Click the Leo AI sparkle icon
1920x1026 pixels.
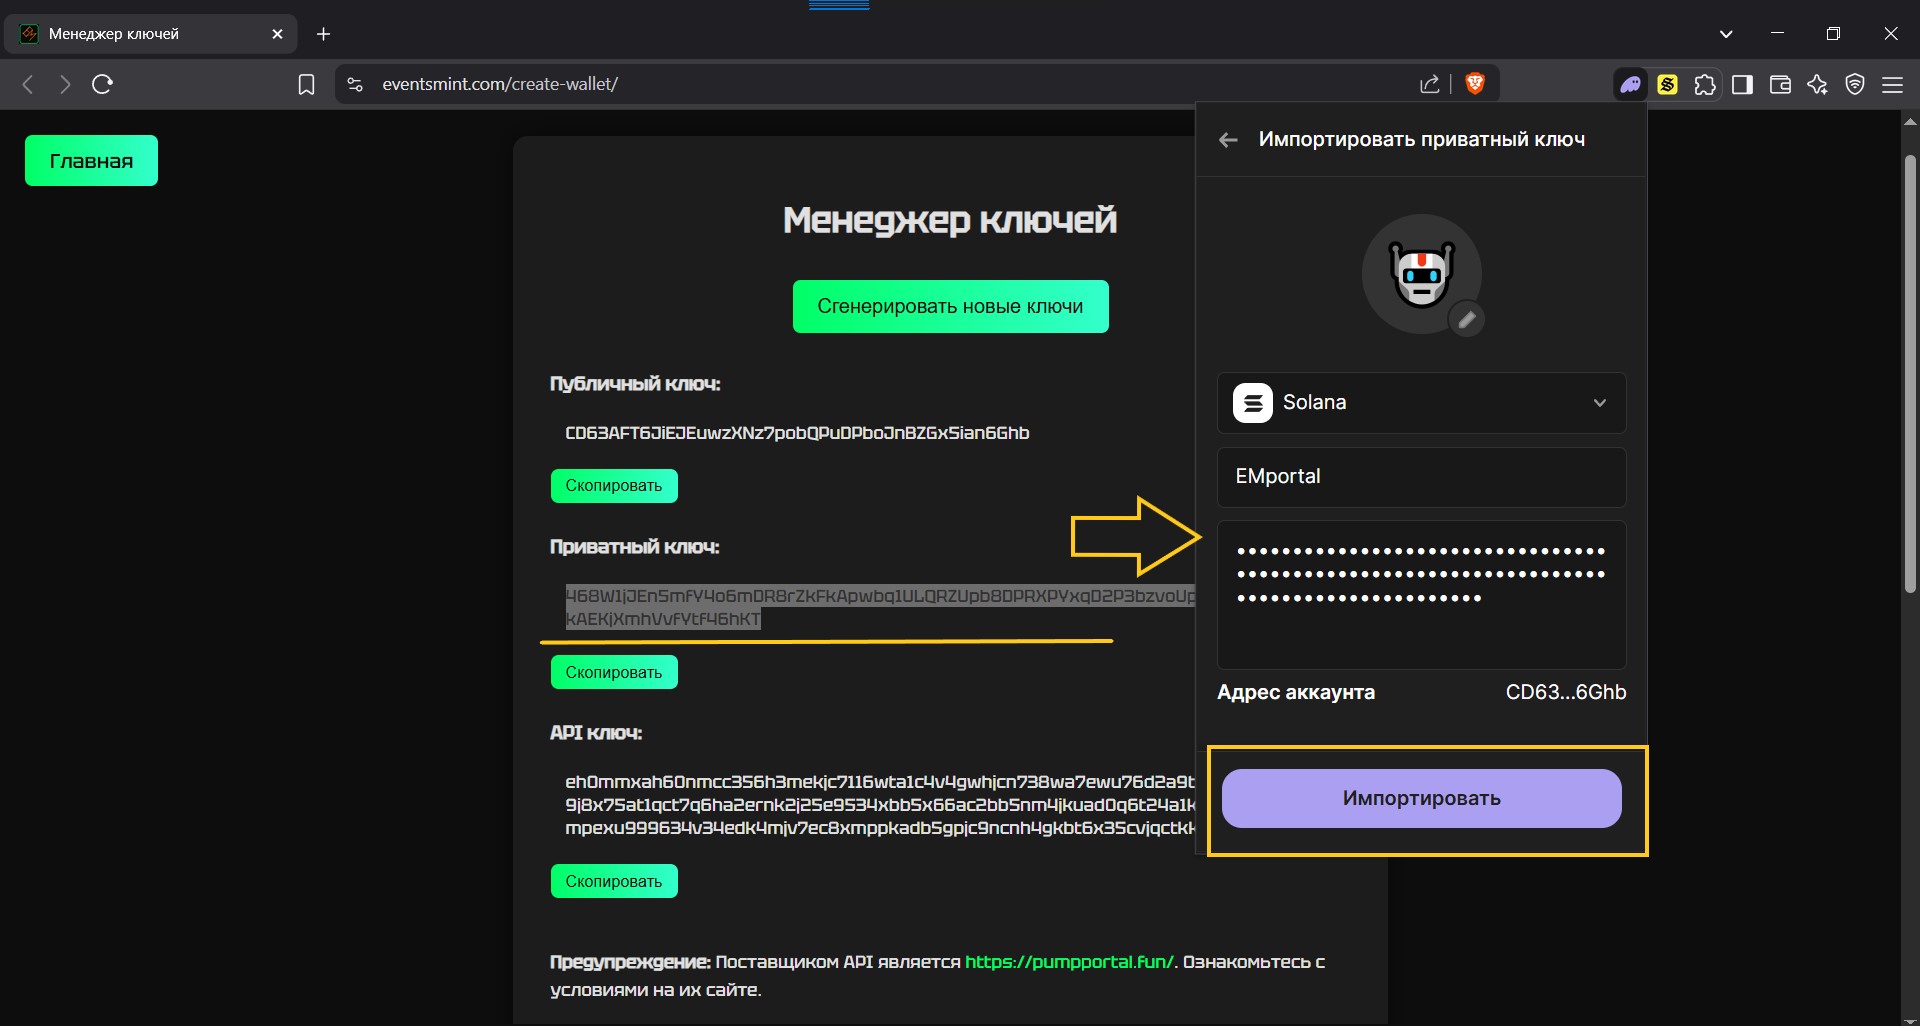click(x=1817, y=85)
